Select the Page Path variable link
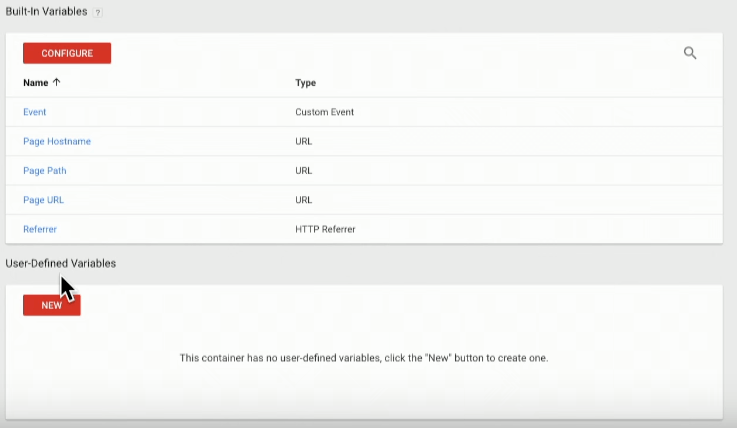This screenshot has width=737, height=428. coord(45,171)
